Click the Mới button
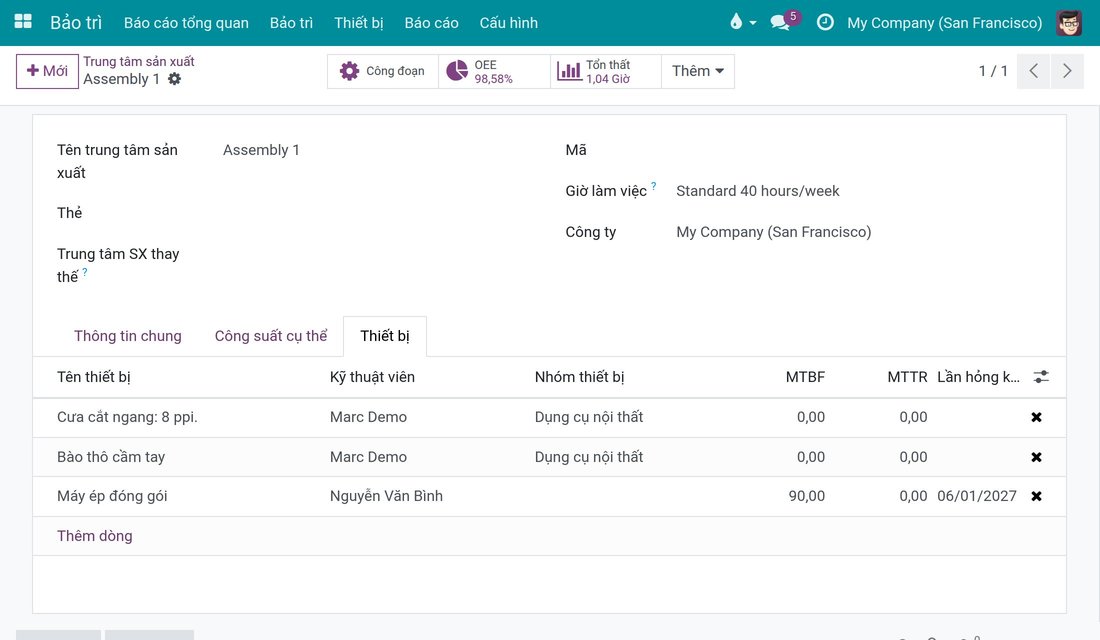 (x=47, y=71)
